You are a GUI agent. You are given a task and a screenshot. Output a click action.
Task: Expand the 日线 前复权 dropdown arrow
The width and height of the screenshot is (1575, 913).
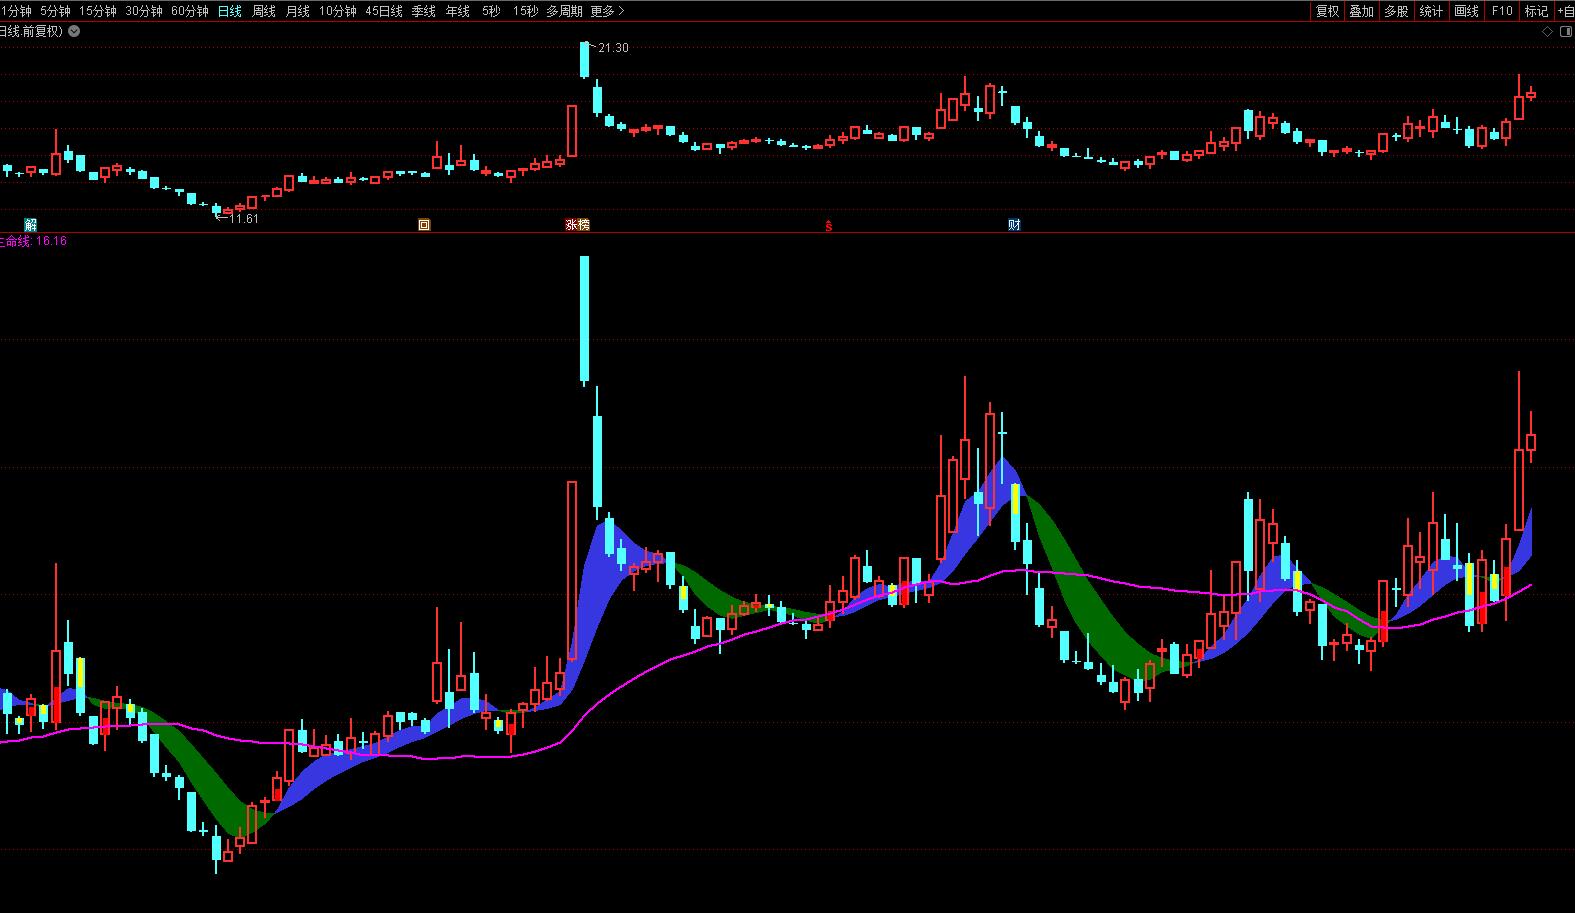coord(74,31)
